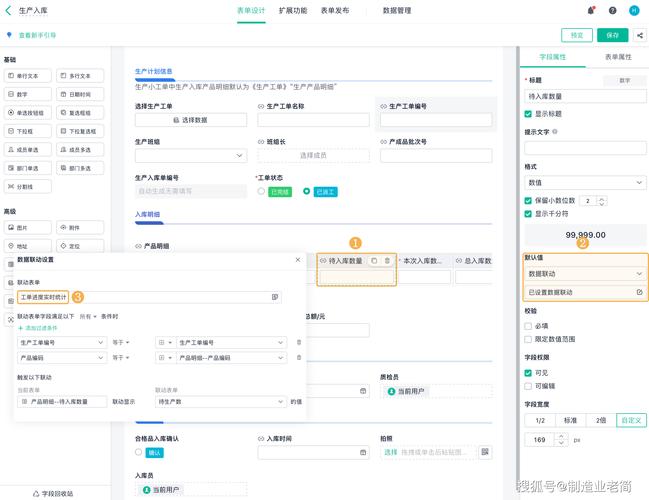
Task: Delete the 生产工单编号 filter condition row
Action: pyautogui.click(x=298, y=342)
